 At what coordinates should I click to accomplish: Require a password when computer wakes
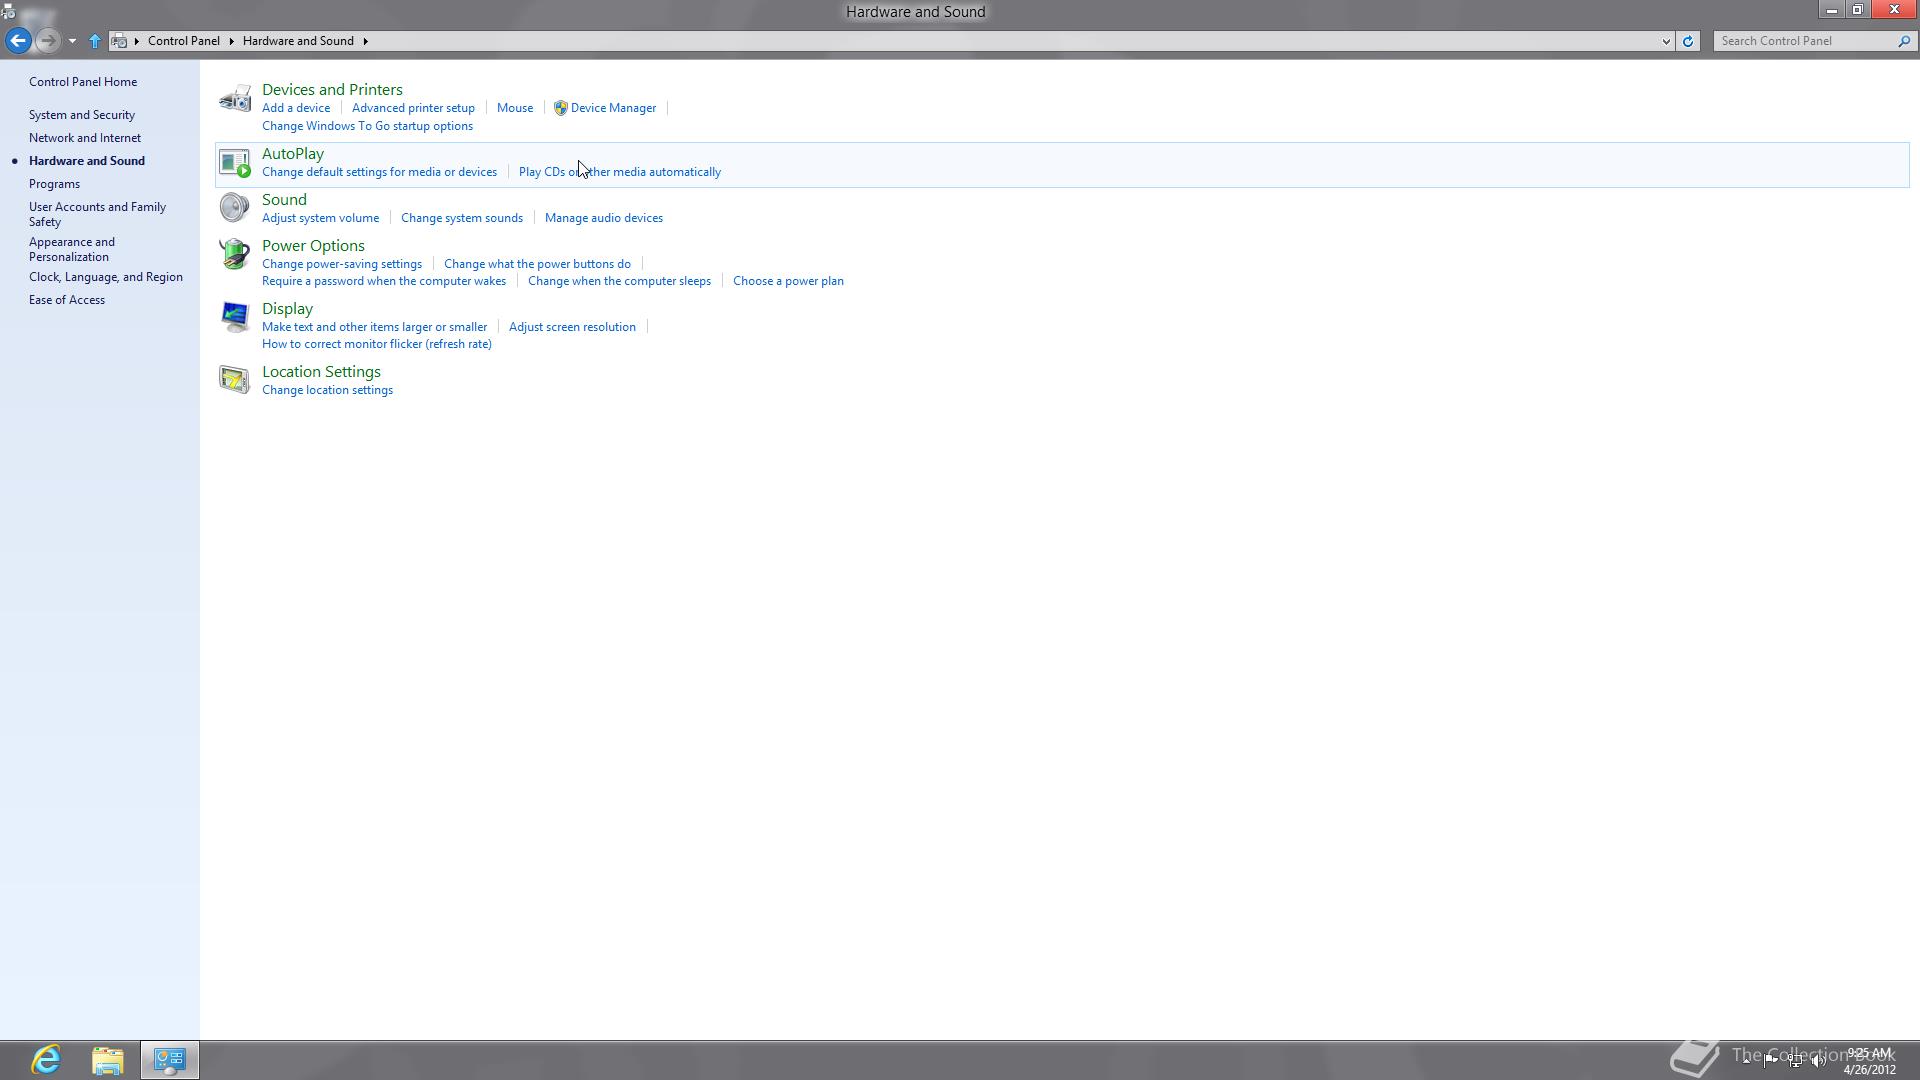click(x=384, y=281)
